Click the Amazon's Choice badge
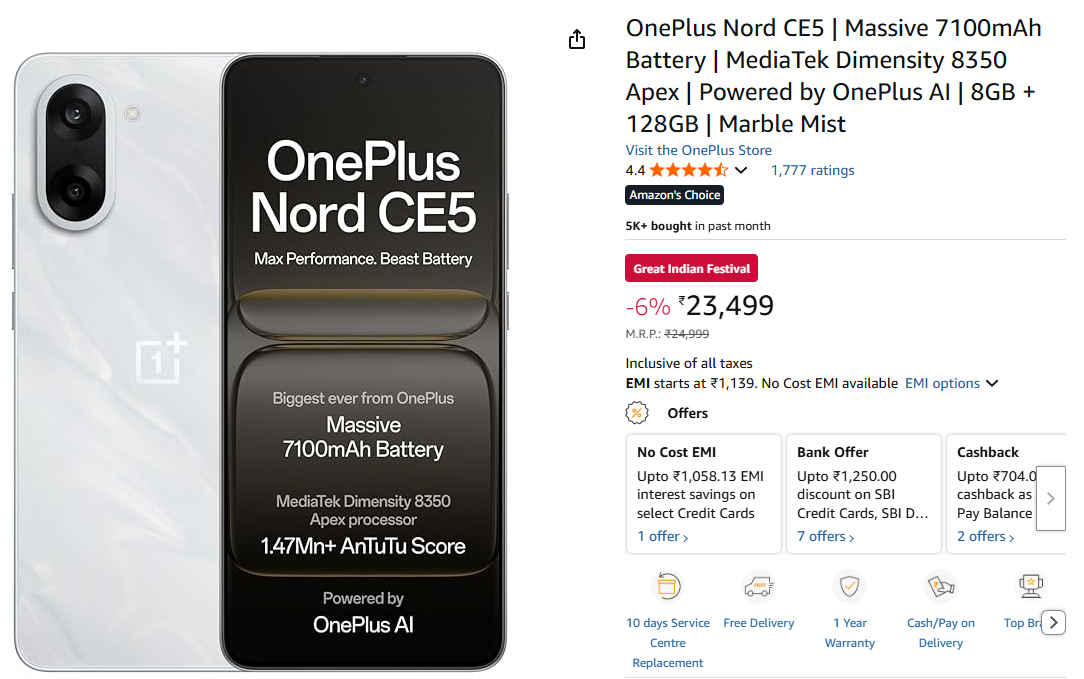The width and height of the screenshot is (1084, 679). pyautogui.click(x=674, y=195)
